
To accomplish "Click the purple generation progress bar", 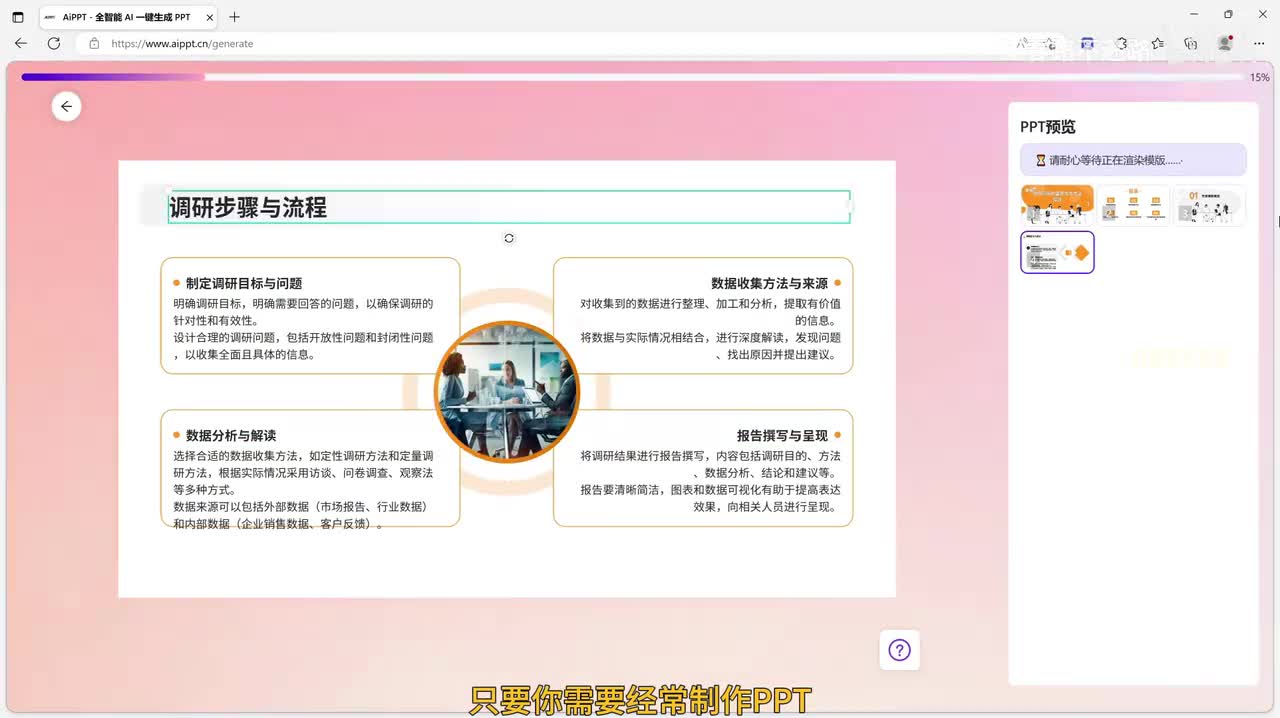I will click(x=112, y=77).
